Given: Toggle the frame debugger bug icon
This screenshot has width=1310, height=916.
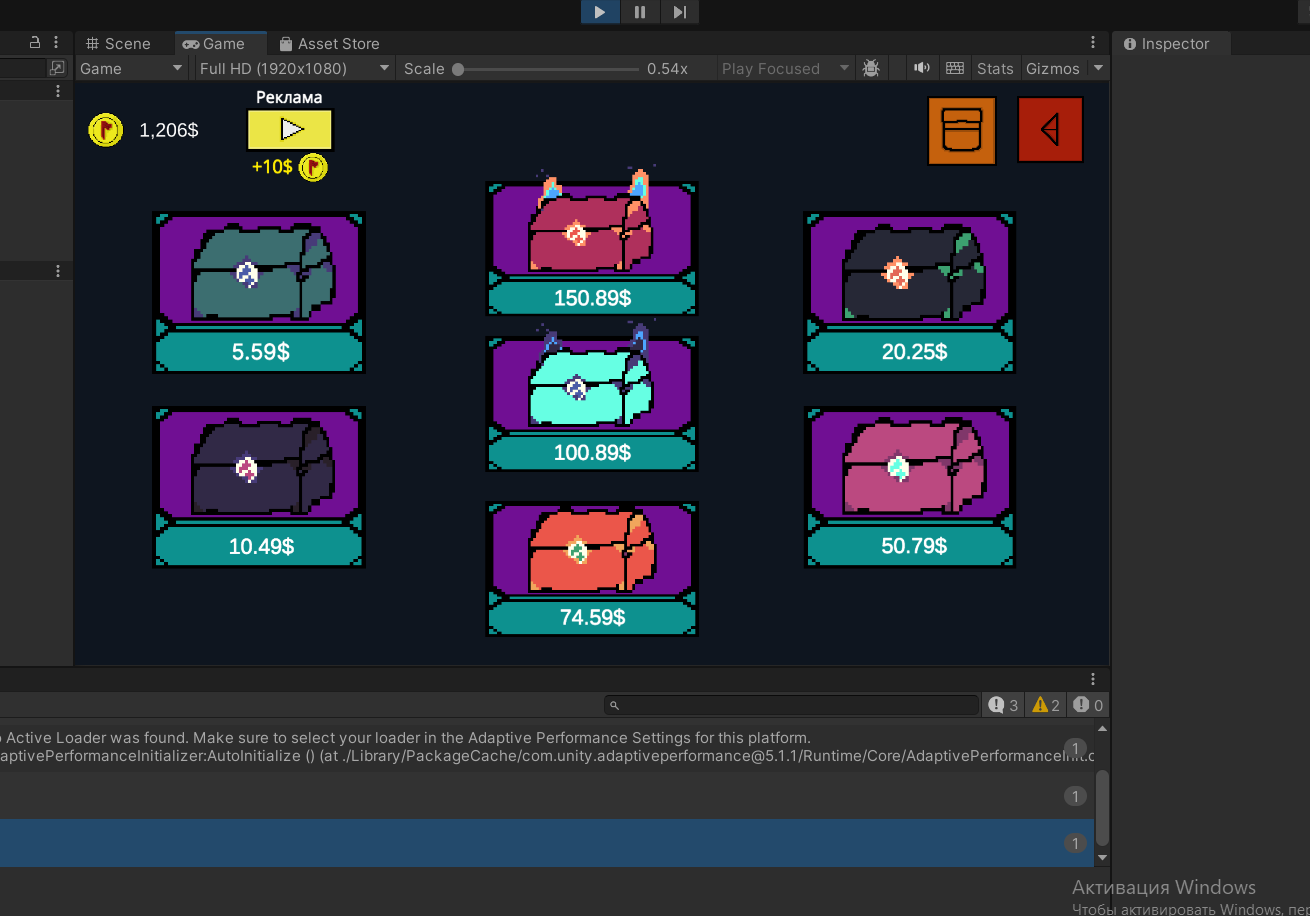Looking at the screenshot, I should coord(871,68).
